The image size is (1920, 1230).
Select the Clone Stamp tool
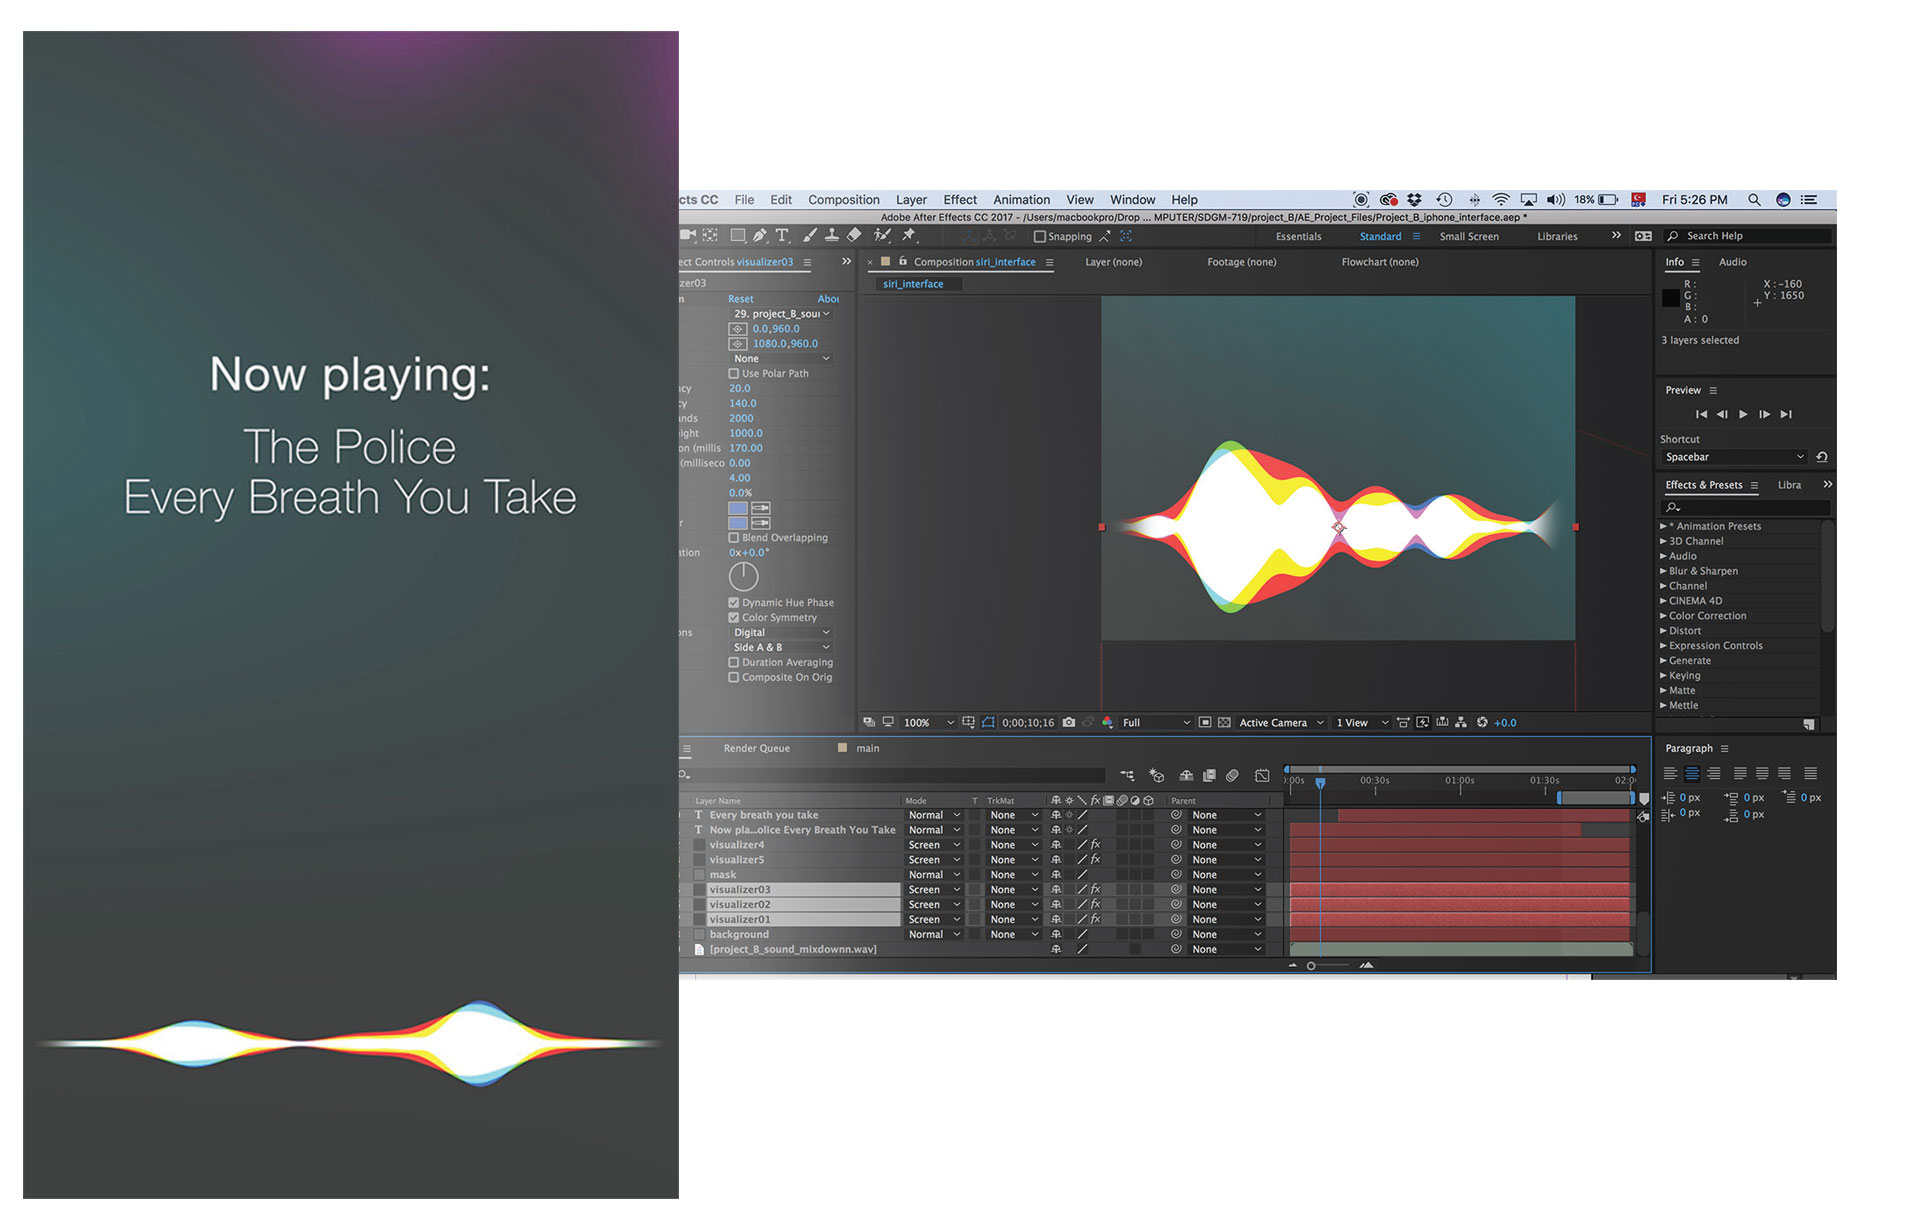pos(831,236)
